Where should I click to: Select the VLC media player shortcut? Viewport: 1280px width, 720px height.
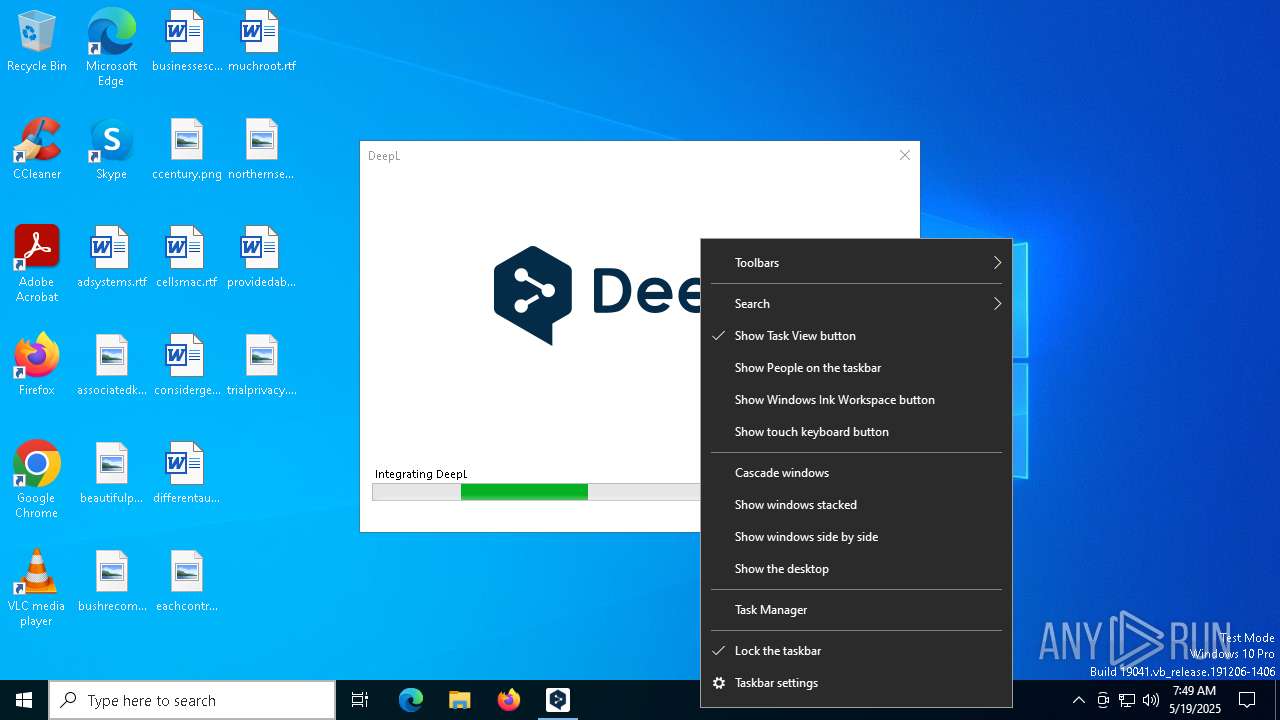click(37, 588)
